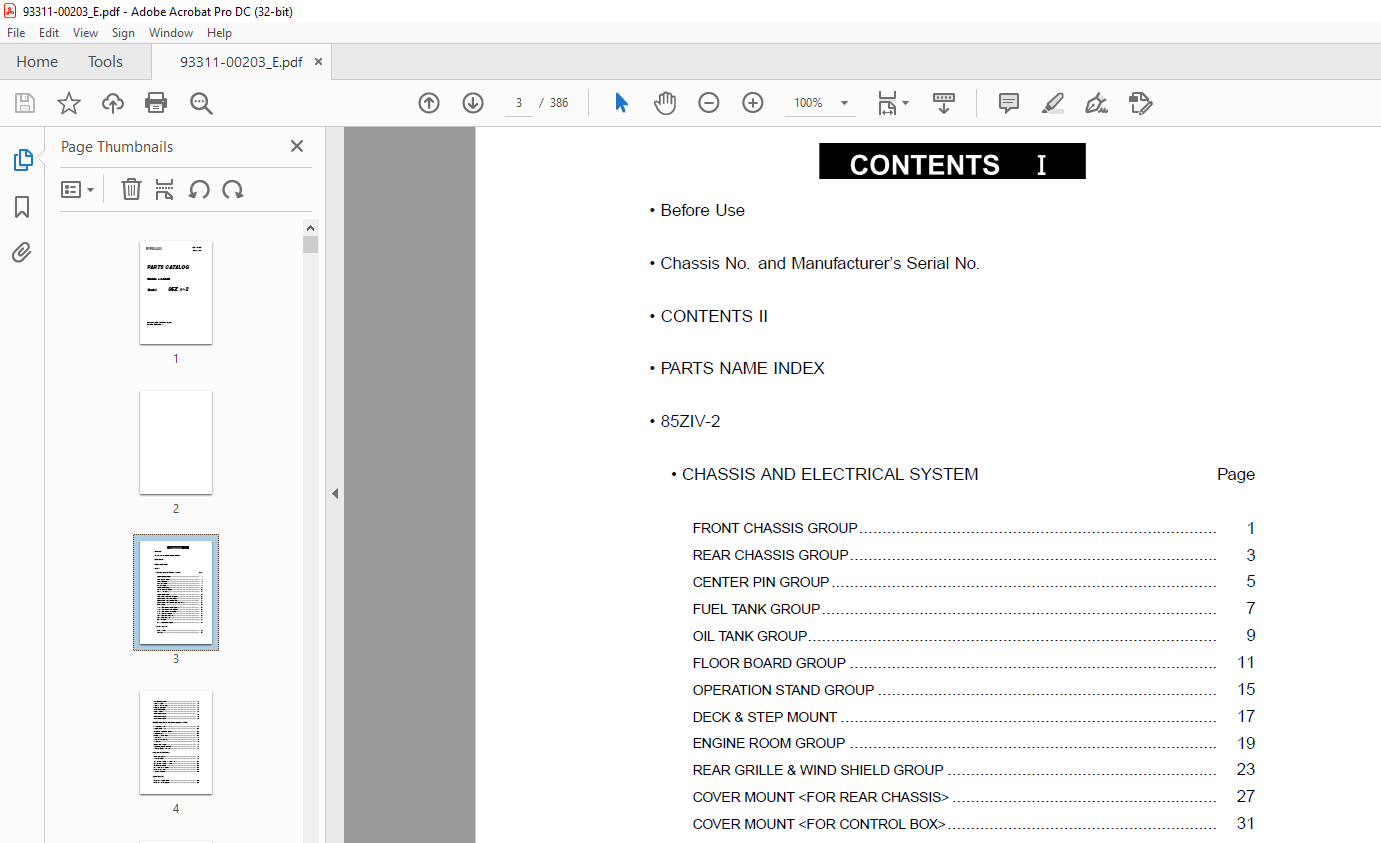Rotate page counterclockwise icon

coord(199,189)
